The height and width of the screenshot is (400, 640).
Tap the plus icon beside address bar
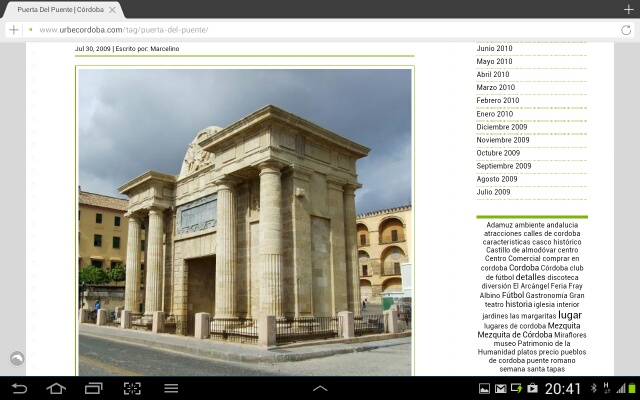(x=13, y=30)
